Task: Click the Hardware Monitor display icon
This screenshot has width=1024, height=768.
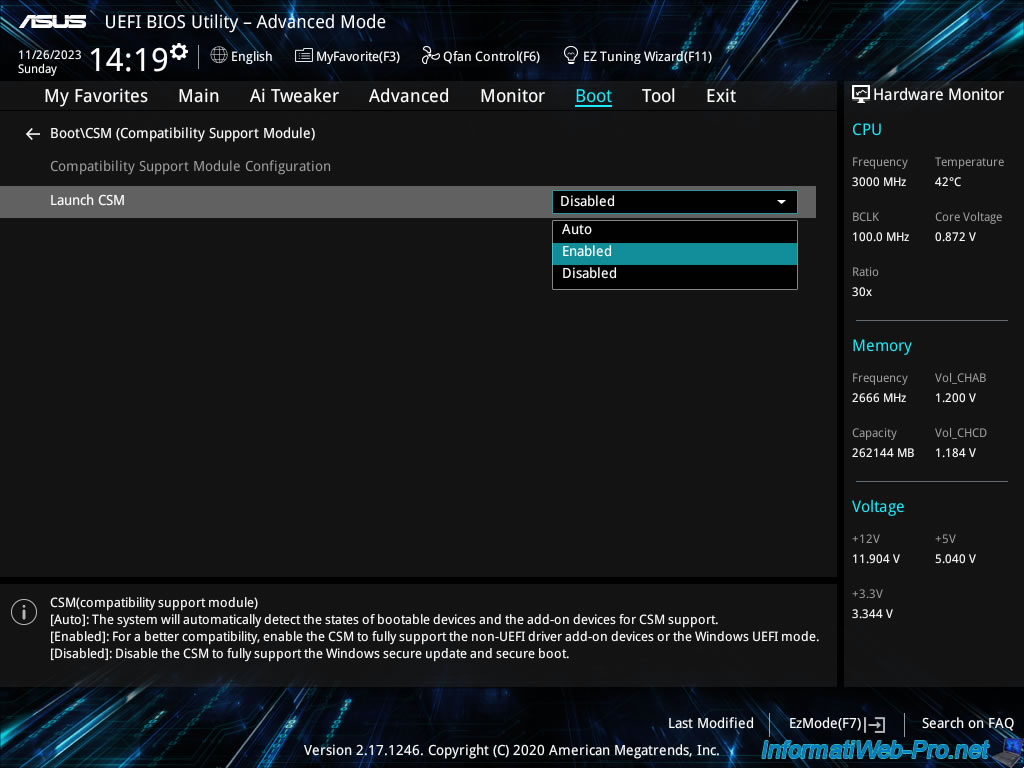Action: click(x=861, y=95)
